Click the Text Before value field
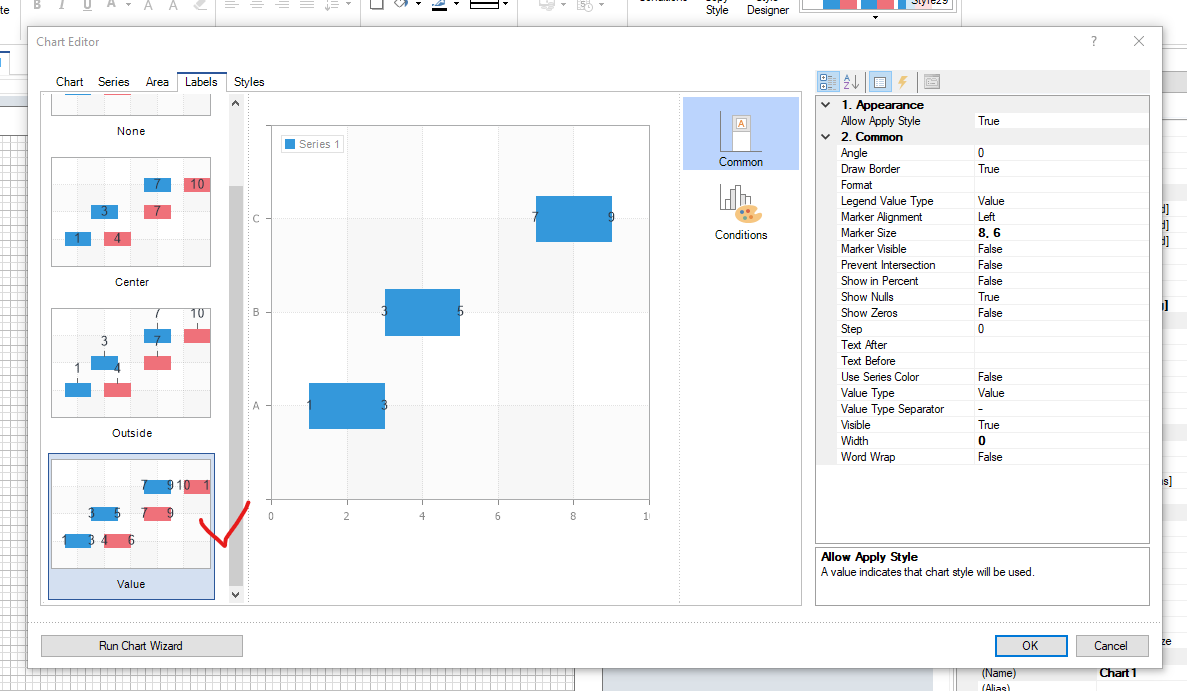The height and width of the screenshot is (691, 1187). click(1061, 361)
